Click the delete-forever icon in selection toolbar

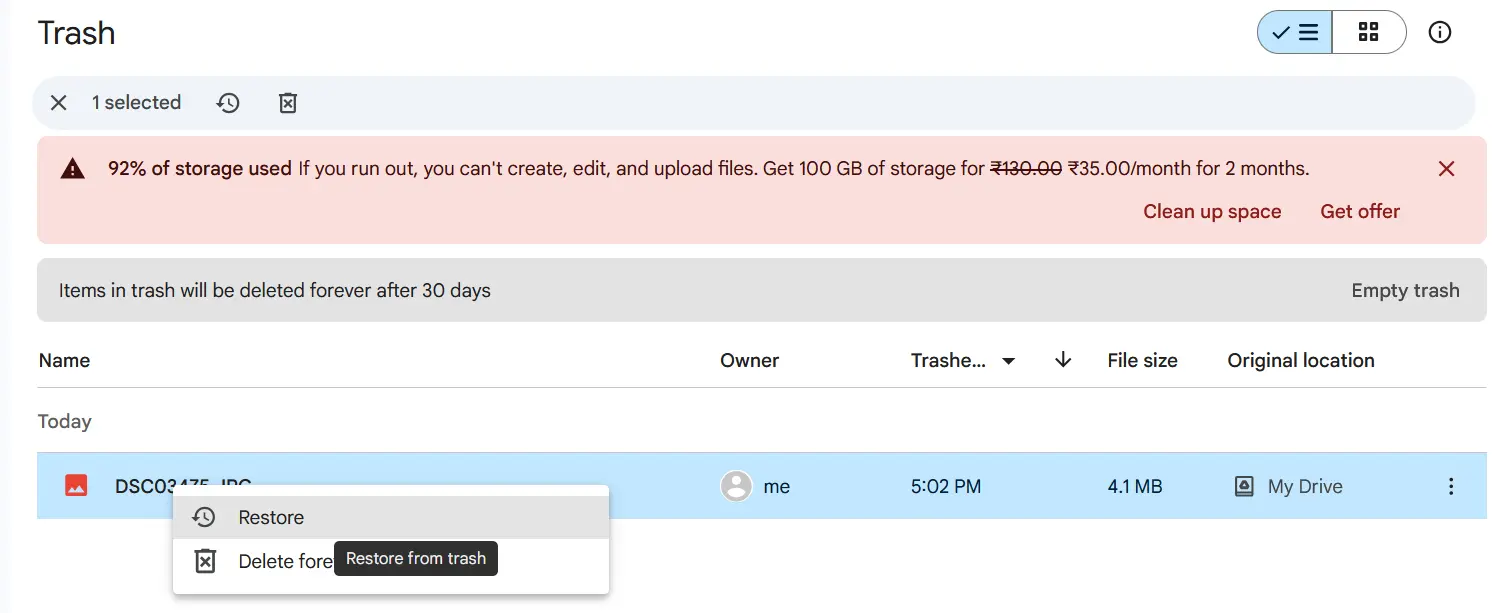coord(288,102)
